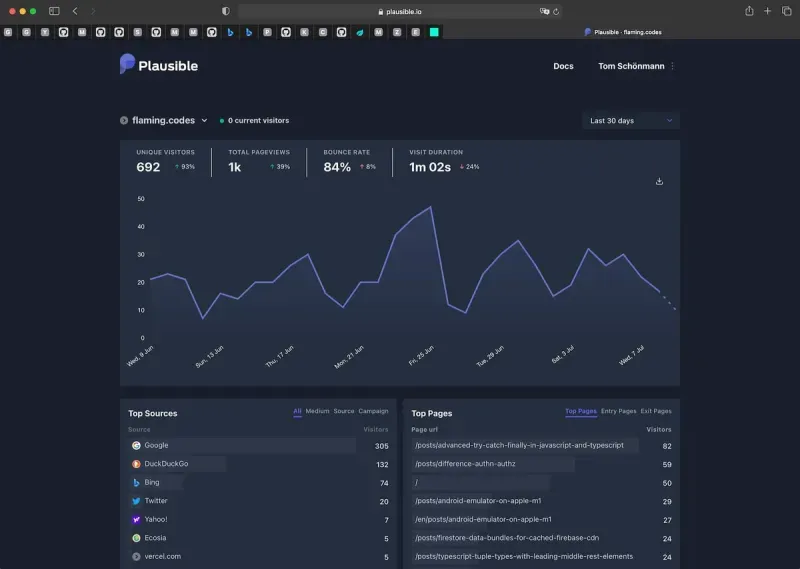Open the user menu dots beside Tom Schönmann

(x=672, y=66)
